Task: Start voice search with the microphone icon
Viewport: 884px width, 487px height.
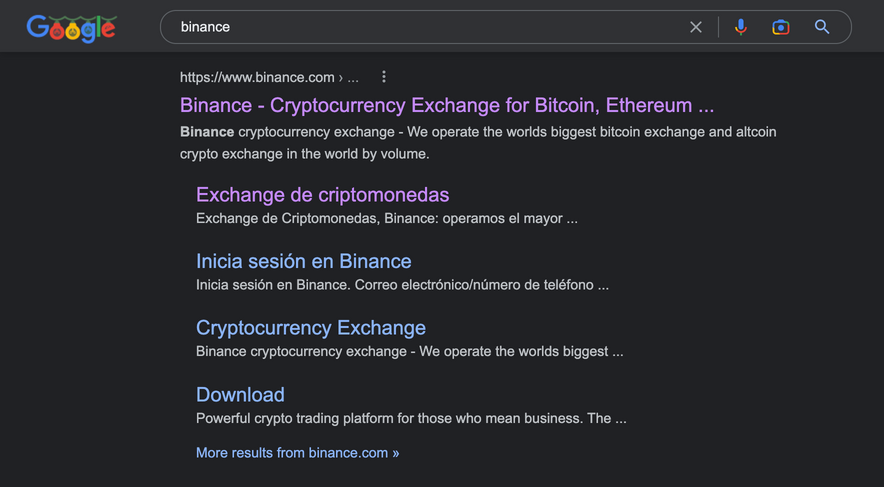Action: [x=740, y=27]
